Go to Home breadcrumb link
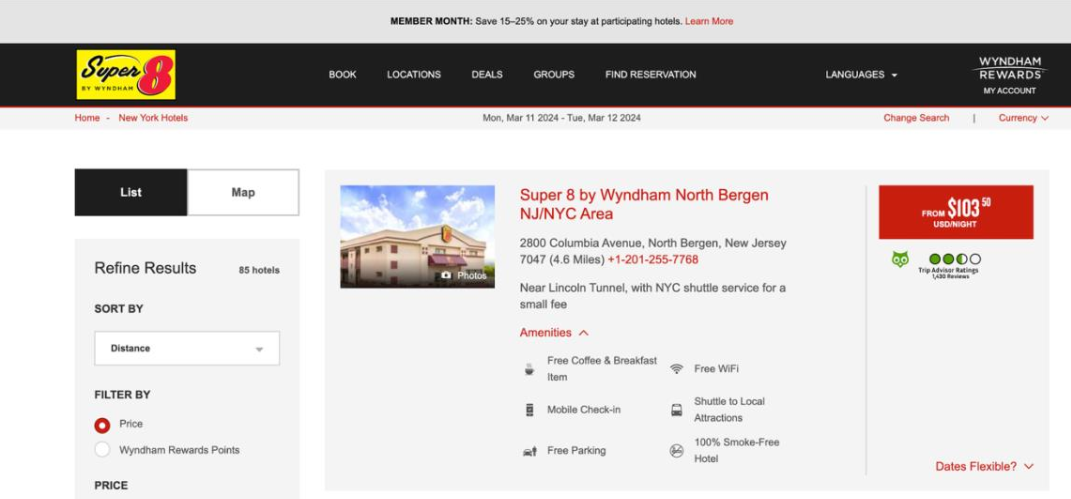Image resolution: width=1071 pixels, height=499 pixels. click(x=87, y=118)
